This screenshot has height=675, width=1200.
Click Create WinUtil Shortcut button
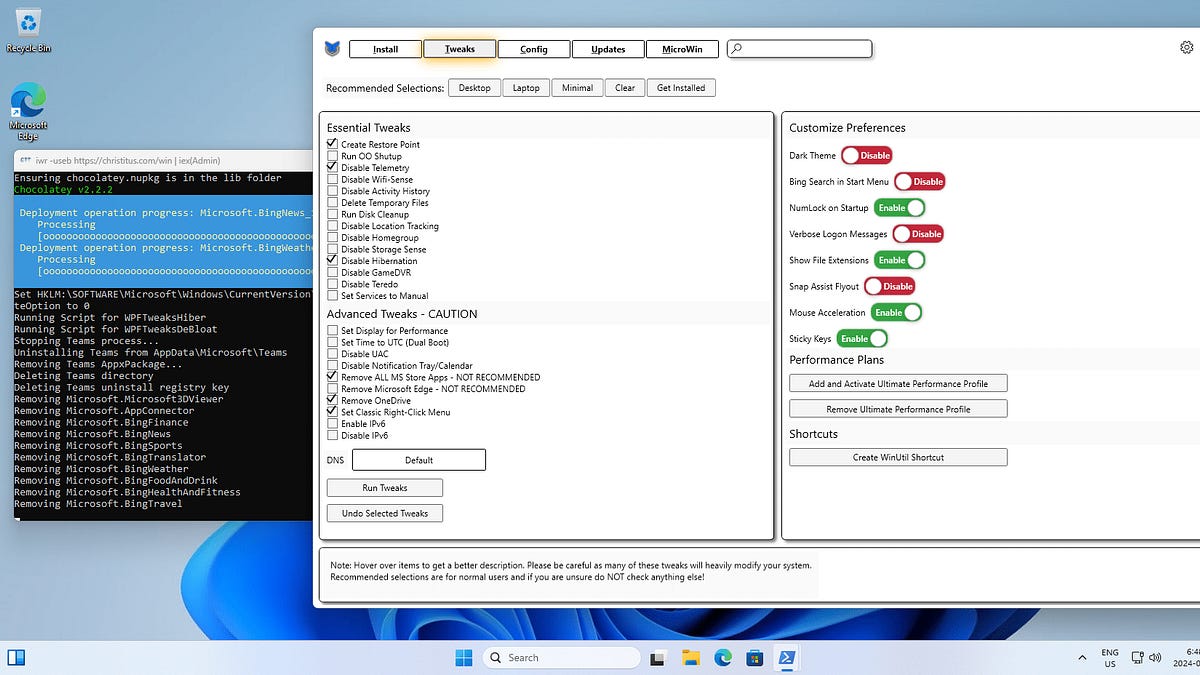[898, 457]
